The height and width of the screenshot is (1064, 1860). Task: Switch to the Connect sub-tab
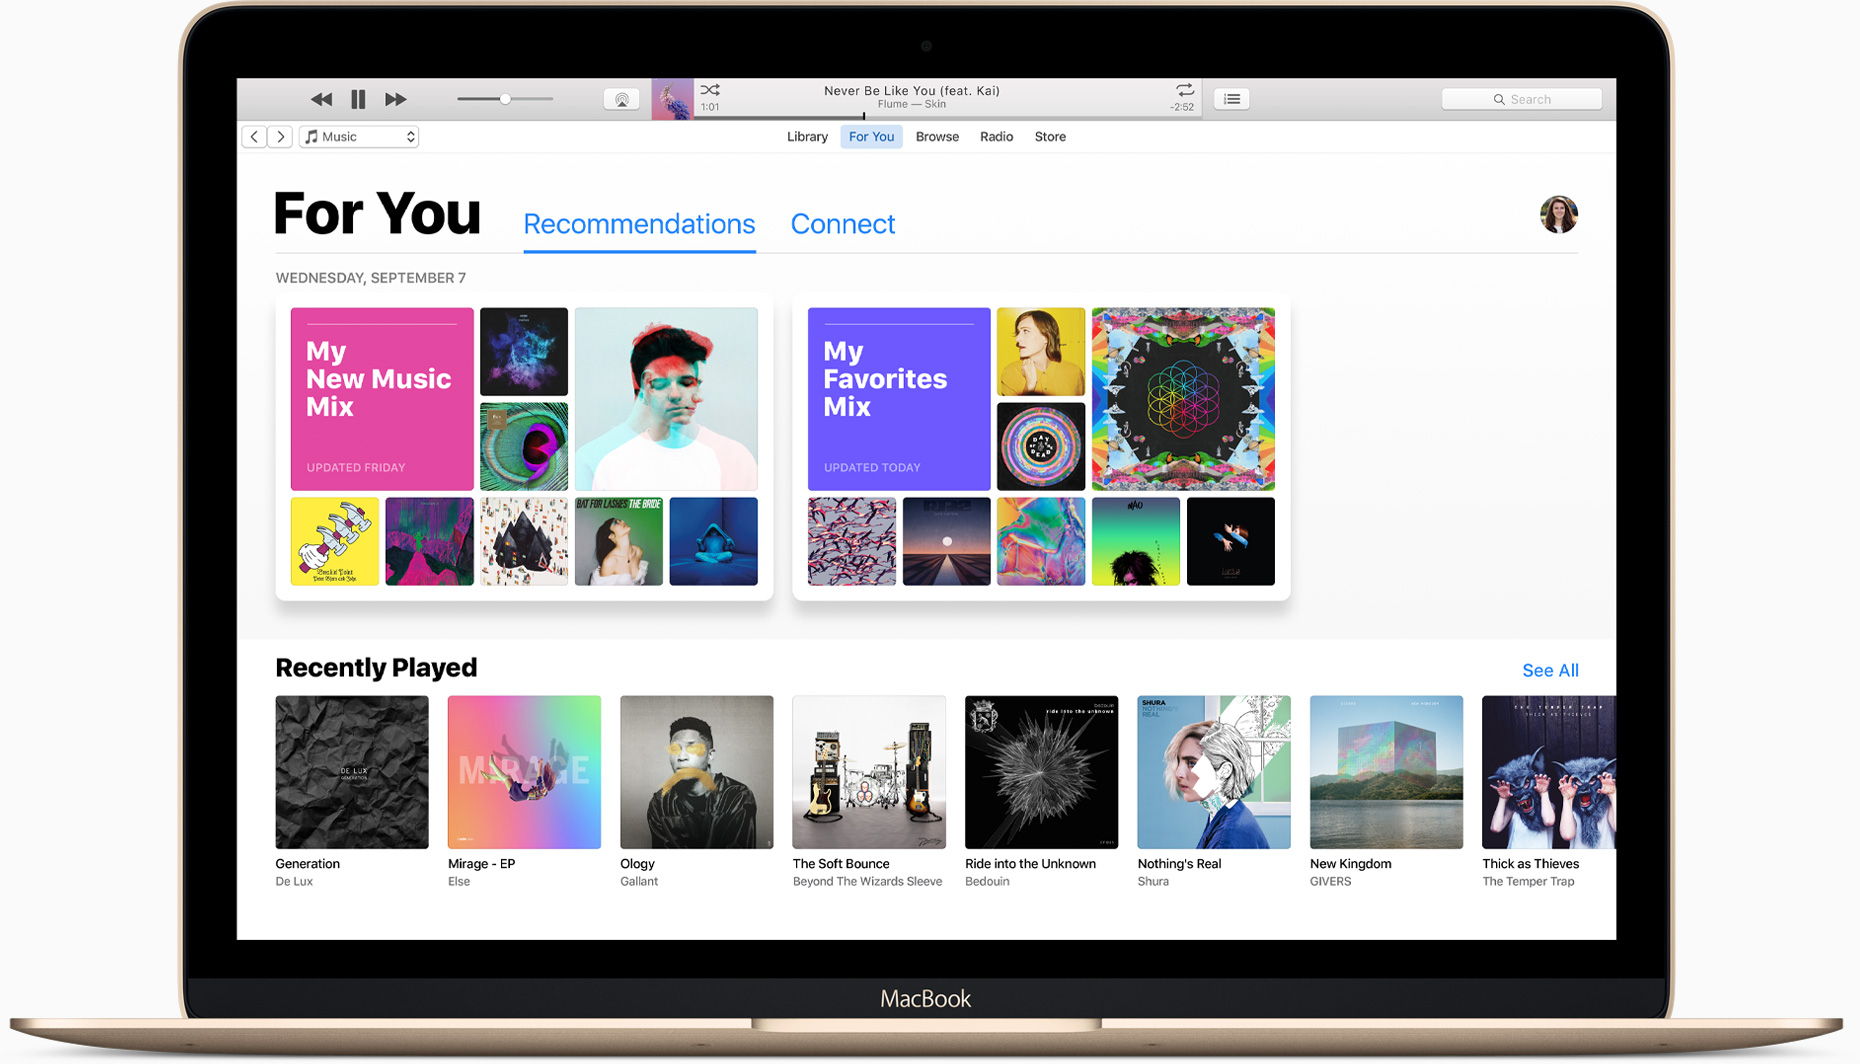(843, 224)
